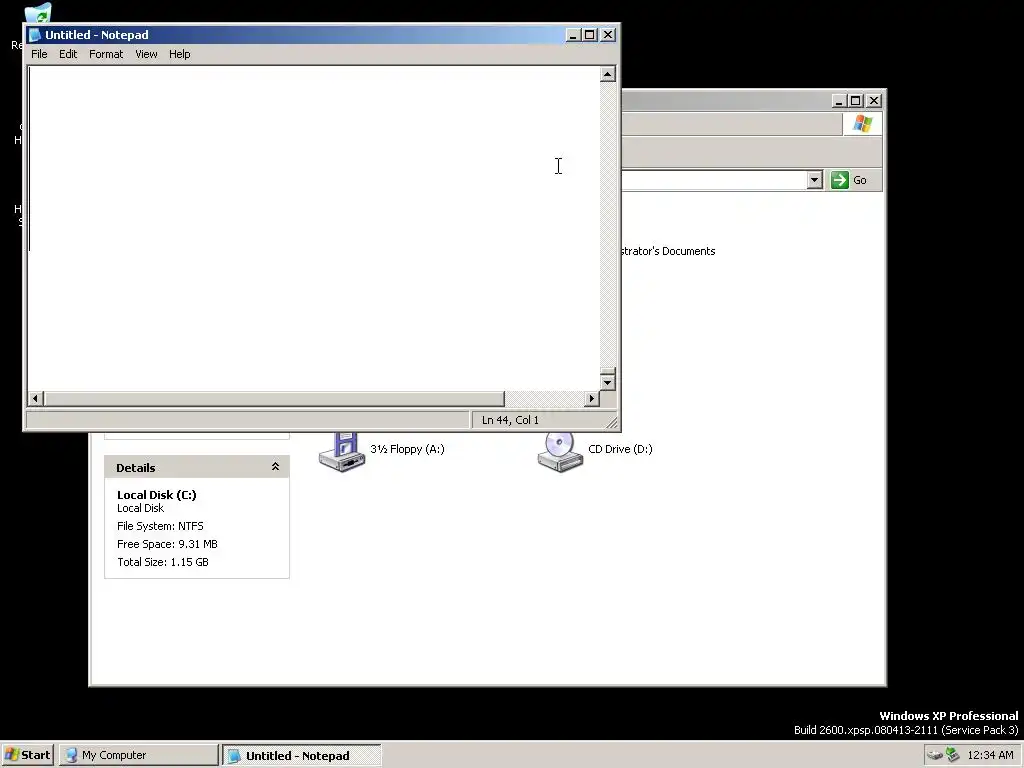The image size is (1024, 768).
Task: Click the Notepad vertical scroll down arrow
Action: pos(607,383)
